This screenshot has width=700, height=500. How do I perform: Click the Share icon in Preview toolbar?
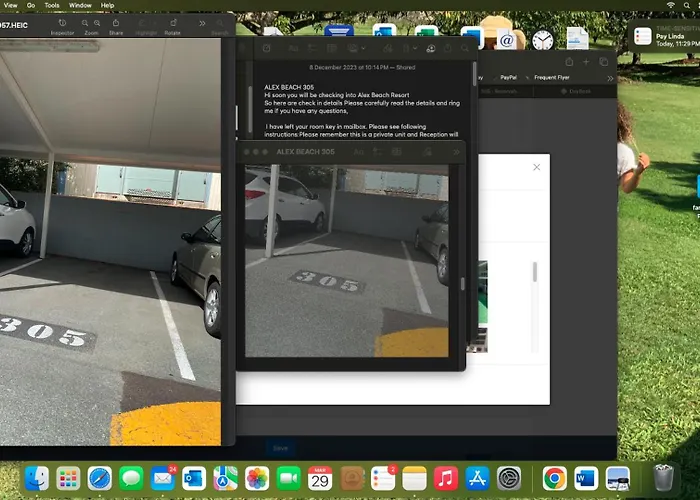(x=116, y=22)
